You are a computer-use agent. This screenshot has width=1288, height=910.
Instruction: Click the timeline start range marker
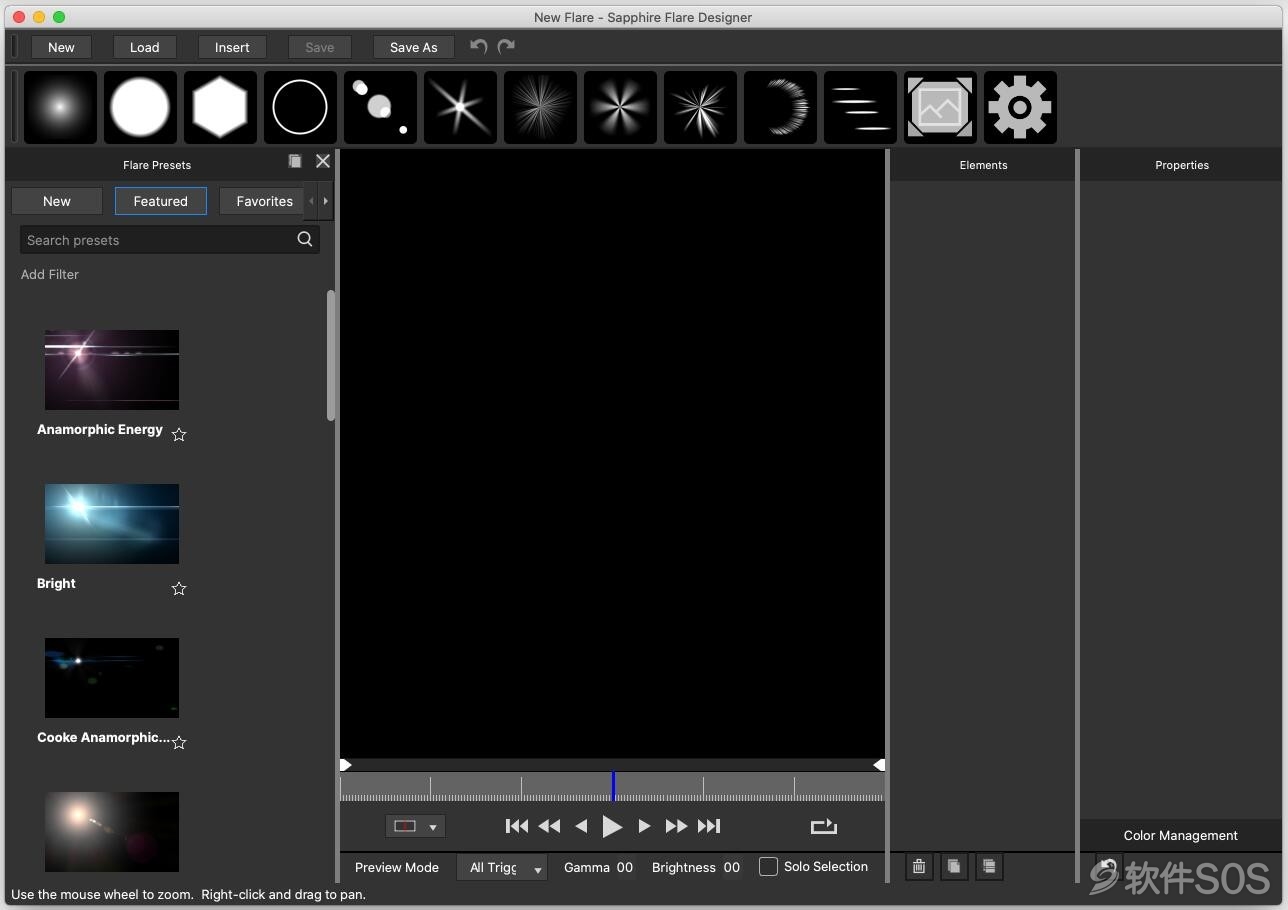(345, 765)
